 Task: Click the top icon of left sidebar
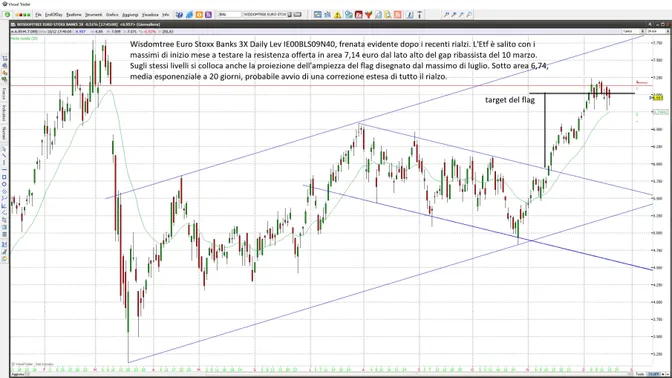[4, 58]
